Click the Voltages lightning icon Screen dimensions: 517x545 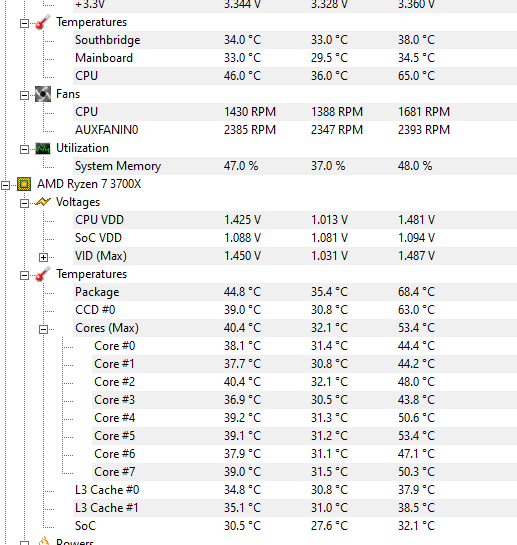coord(43,202)
